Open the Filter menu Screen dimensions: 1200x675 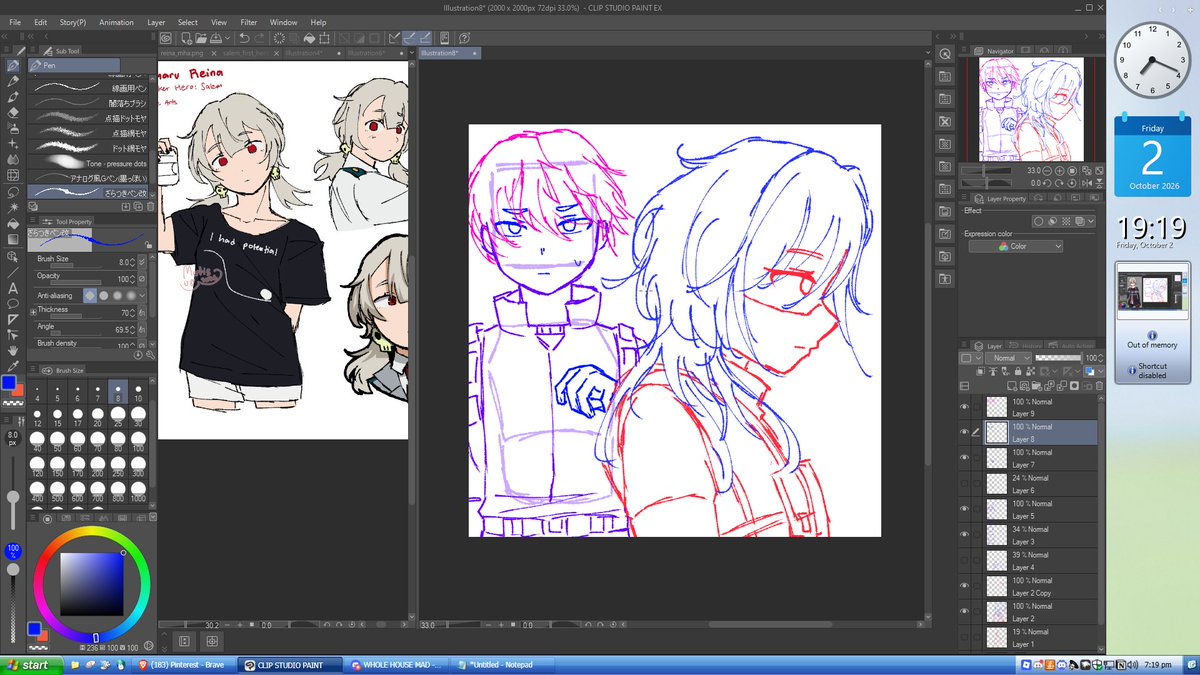click(x=250, y=22)
